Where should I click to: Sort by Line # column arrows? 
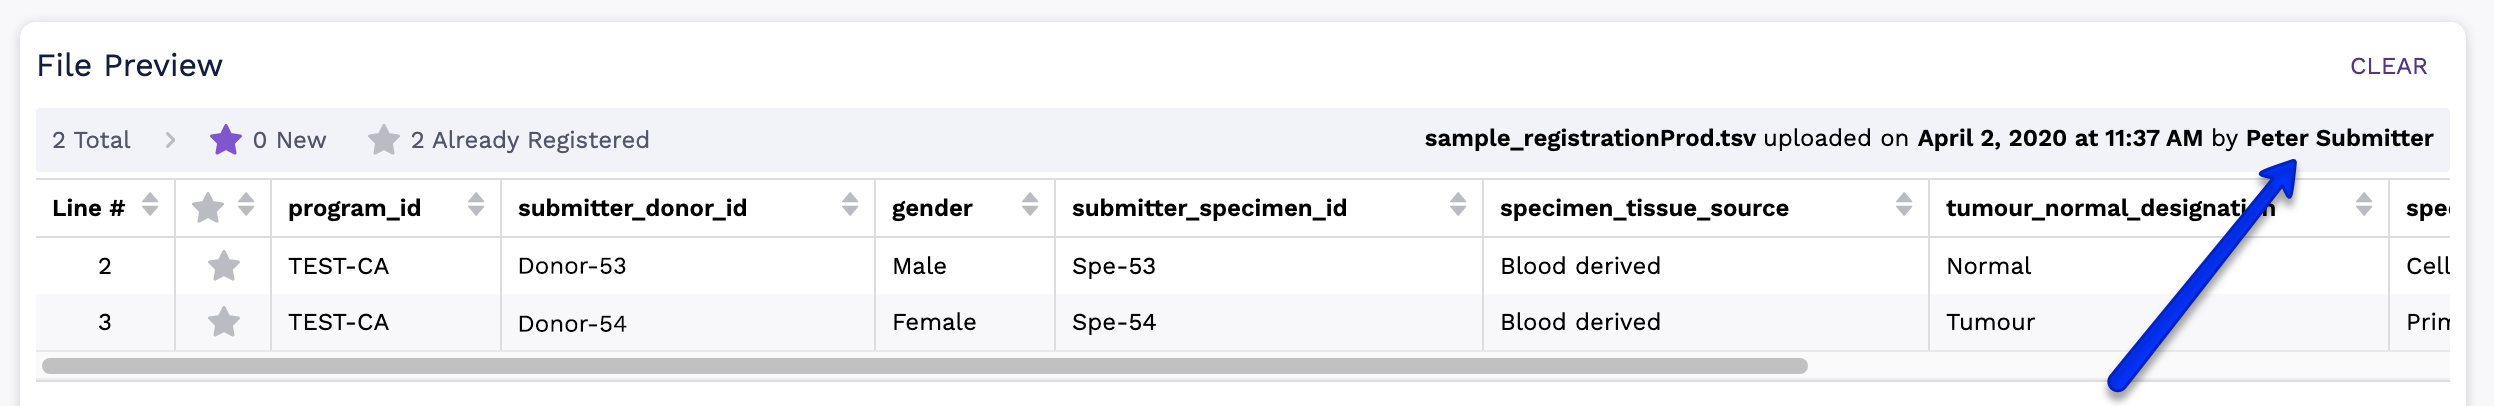[x=150, y=205]
